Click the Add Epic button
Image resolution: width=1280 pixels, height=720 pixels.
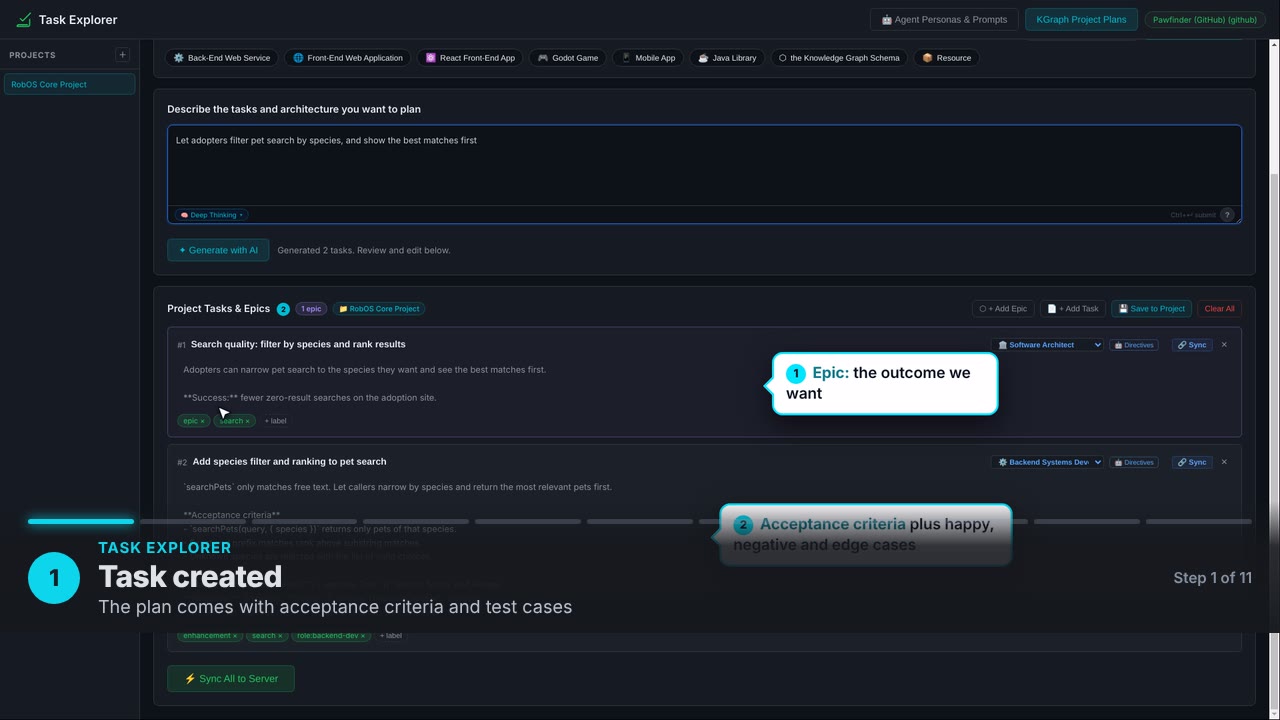(1003, 309)
